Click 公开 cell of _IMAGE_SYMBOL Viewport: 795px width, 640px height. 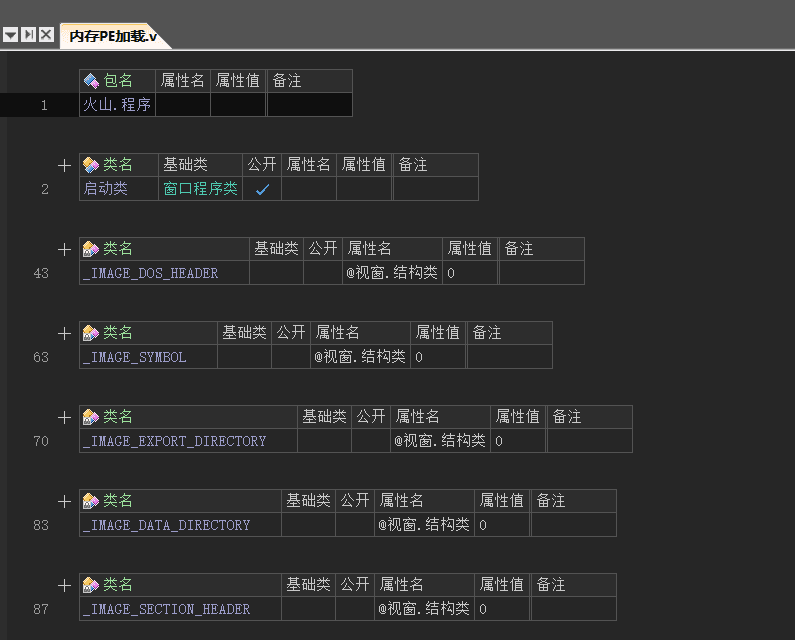pos(291,357)
